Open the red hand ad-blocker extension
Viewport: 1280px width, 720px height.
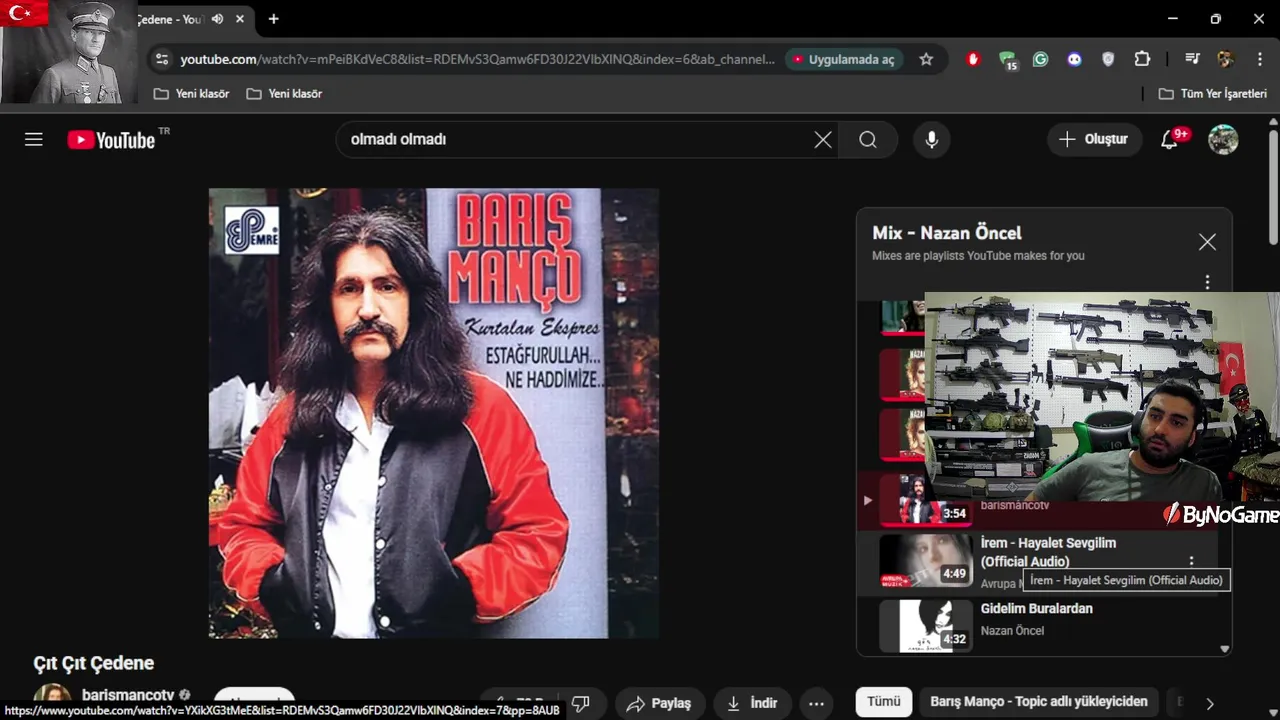(973, 59)
